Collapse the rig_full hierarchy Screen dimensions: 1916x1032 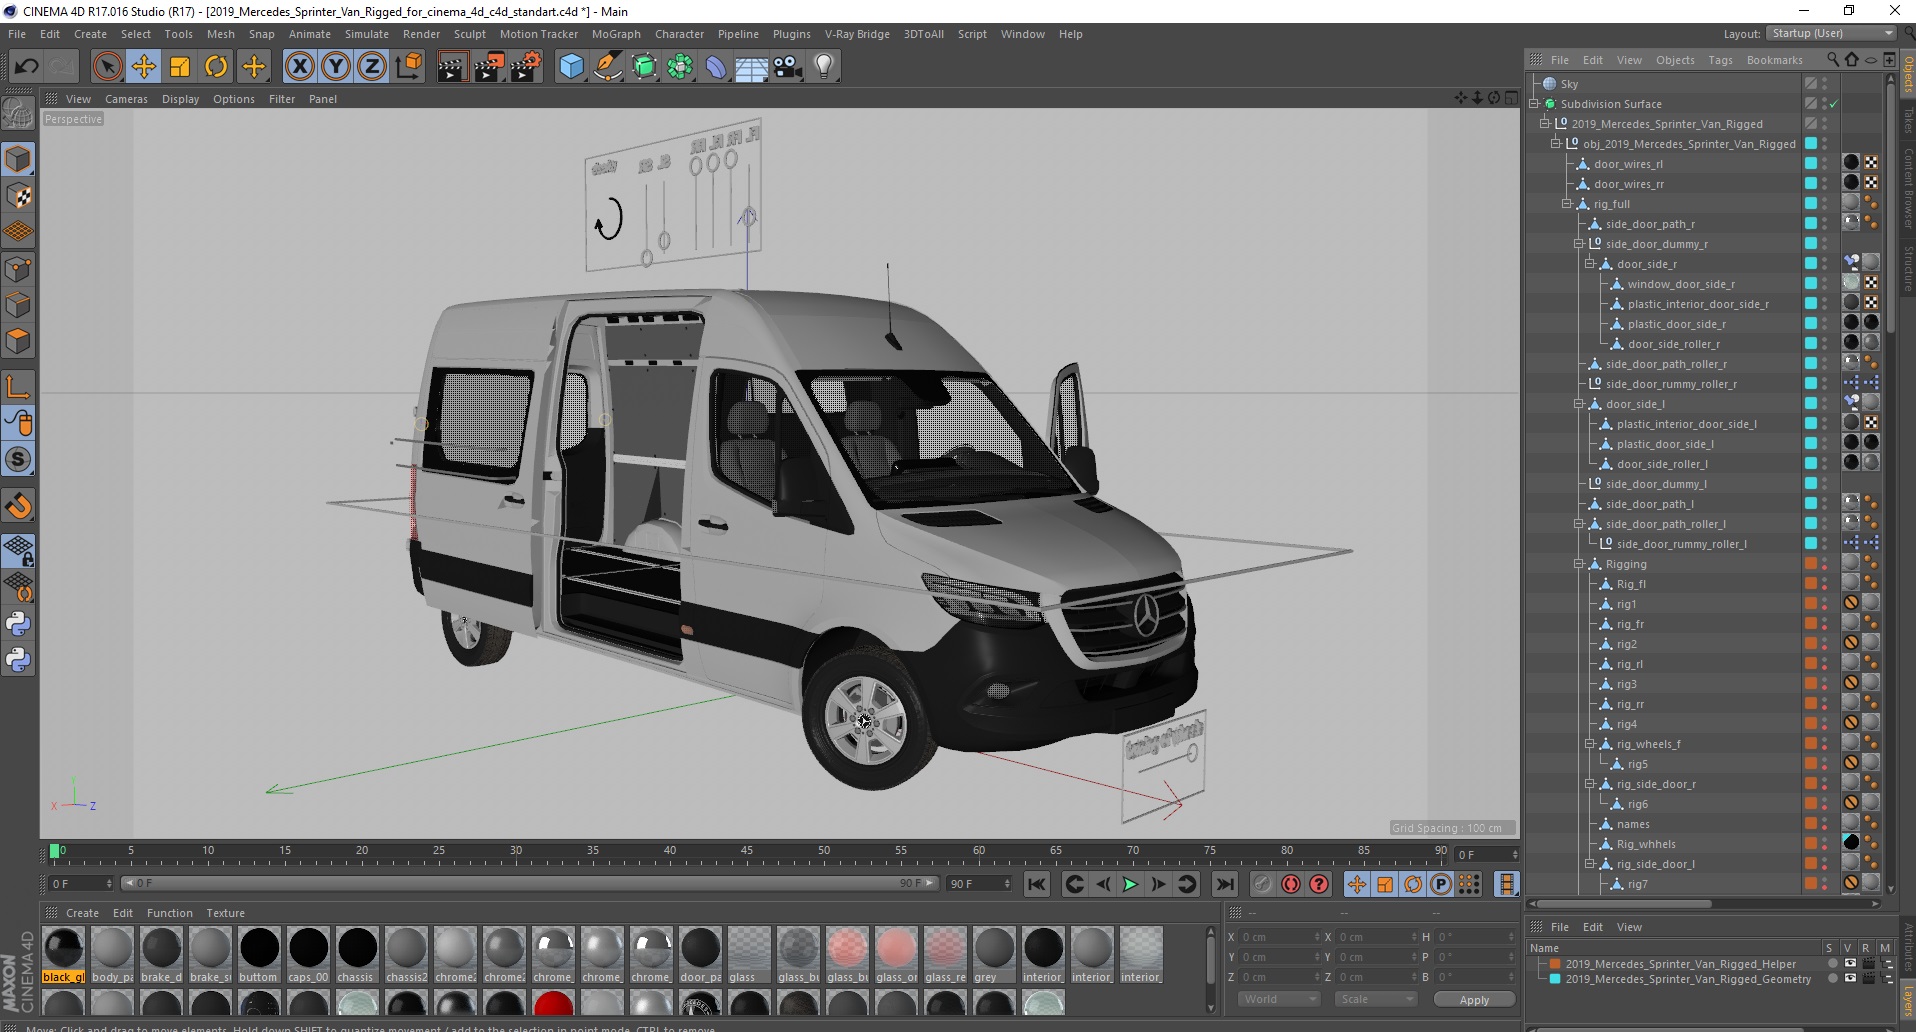[x=1567, y=204]
